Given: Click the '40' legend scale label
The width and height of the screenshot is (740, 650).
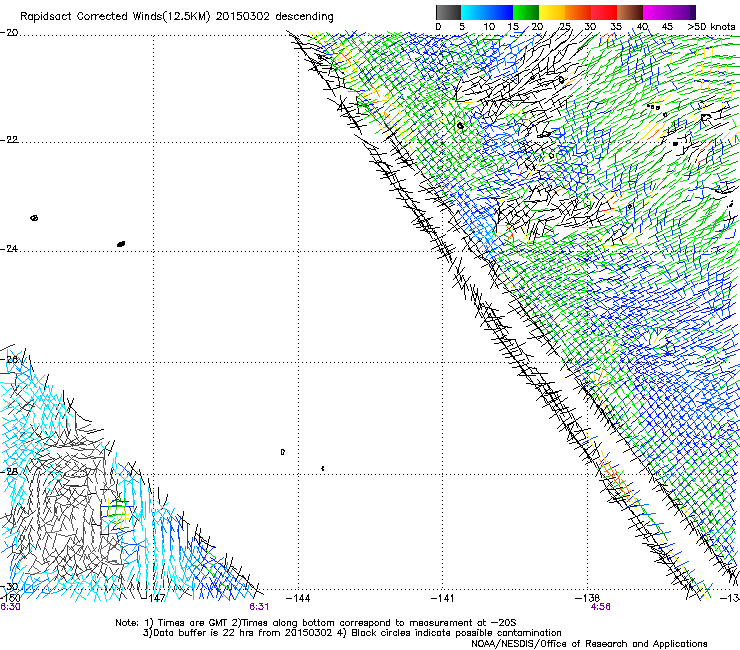Looking at the screenshot, I should tap(642, 27).
